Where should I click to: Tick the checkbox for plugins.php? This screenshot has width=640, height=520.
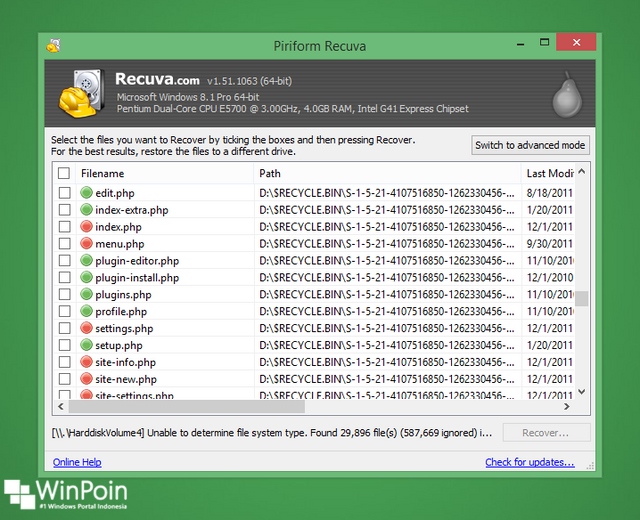(x=64, y=294)
